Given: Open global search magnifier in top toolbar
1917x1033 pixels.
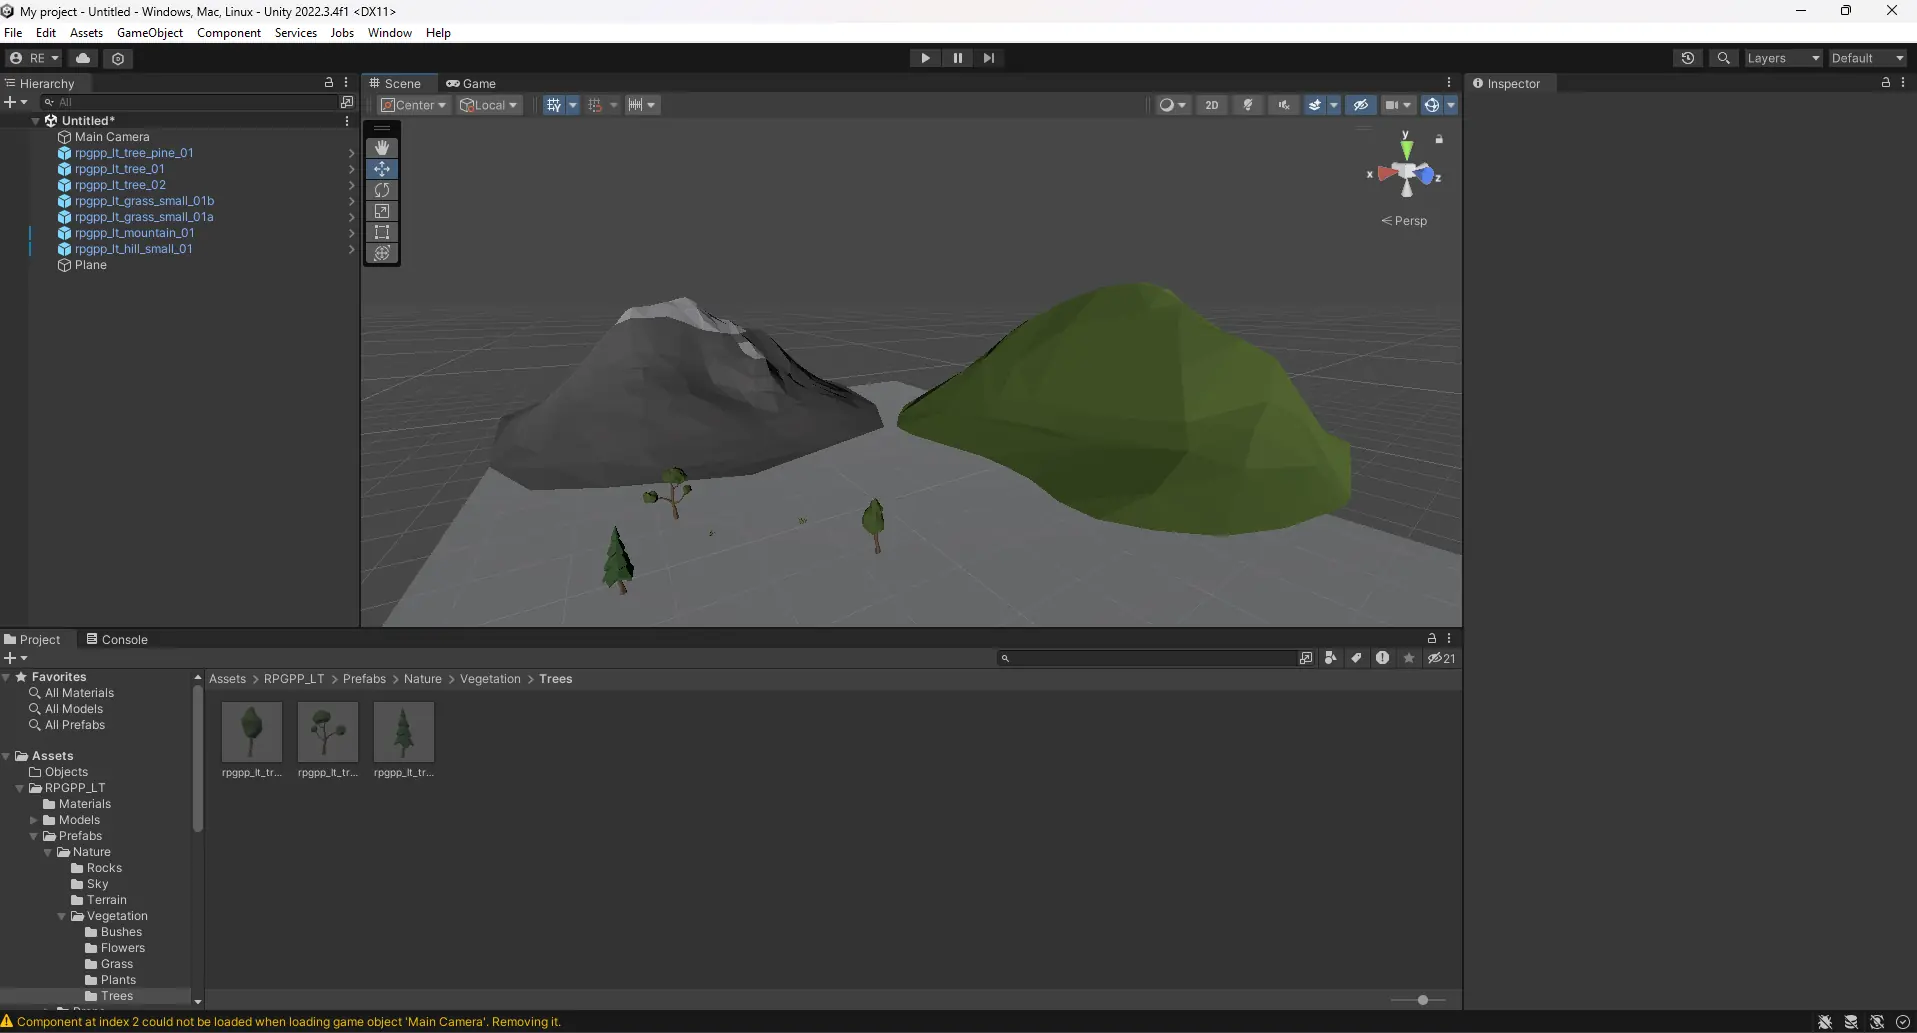Looking at the screenshot, I should click(x=1724, y=58).
